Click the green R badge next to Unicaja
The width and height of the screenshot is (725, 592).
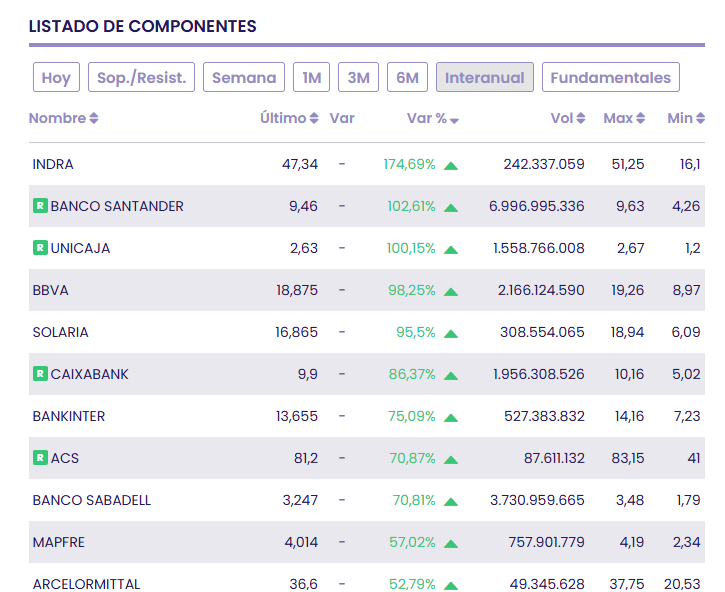point(40,248)
